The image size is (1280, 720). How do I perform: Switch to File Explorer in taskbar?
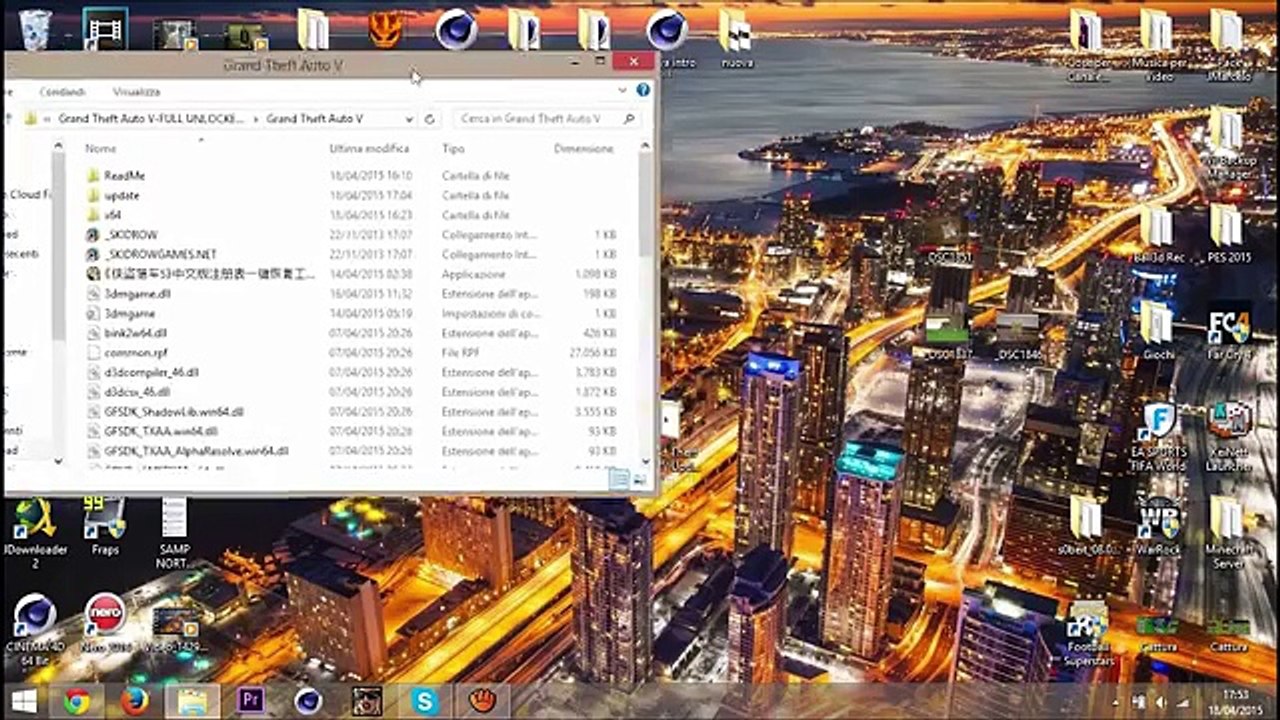(192, 701)
